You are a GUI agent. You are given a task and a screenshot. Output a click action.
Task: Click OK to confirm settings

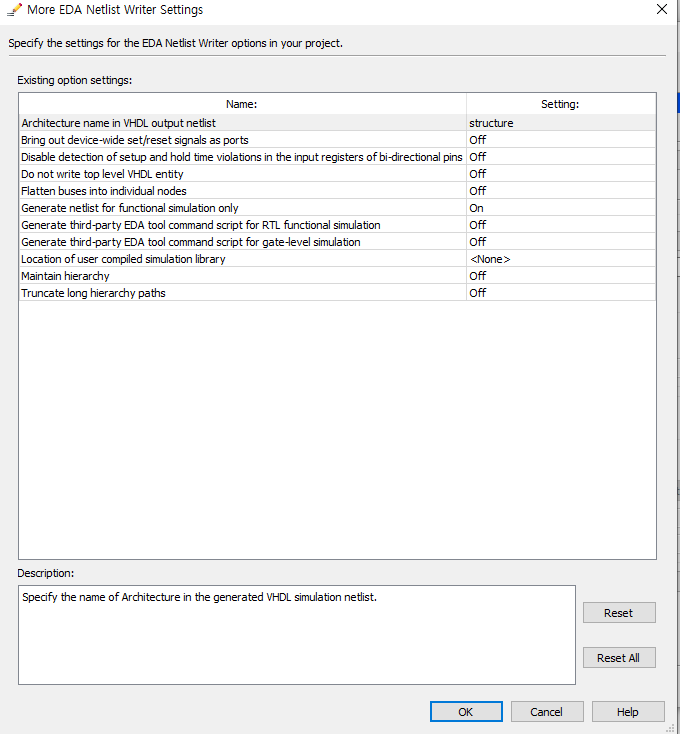tap(466, 712)
